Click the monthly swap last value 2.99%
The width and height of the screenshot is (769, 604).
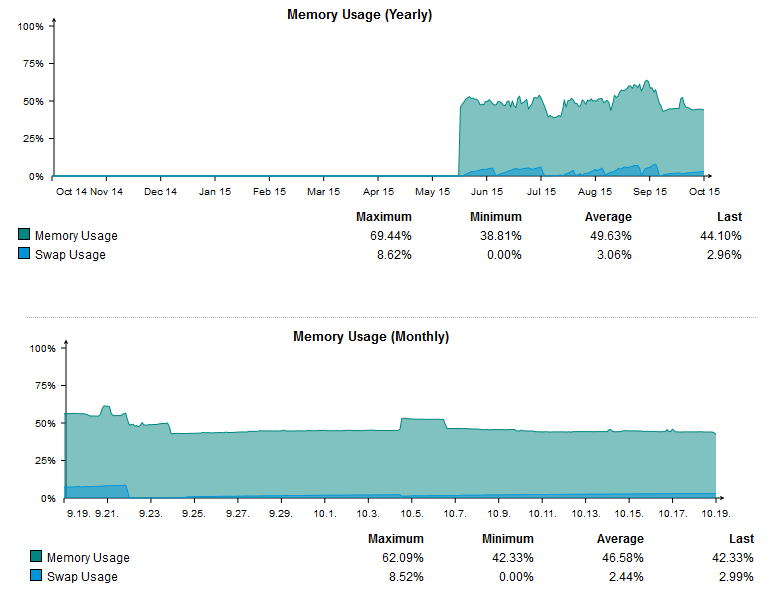coord(736,577)
